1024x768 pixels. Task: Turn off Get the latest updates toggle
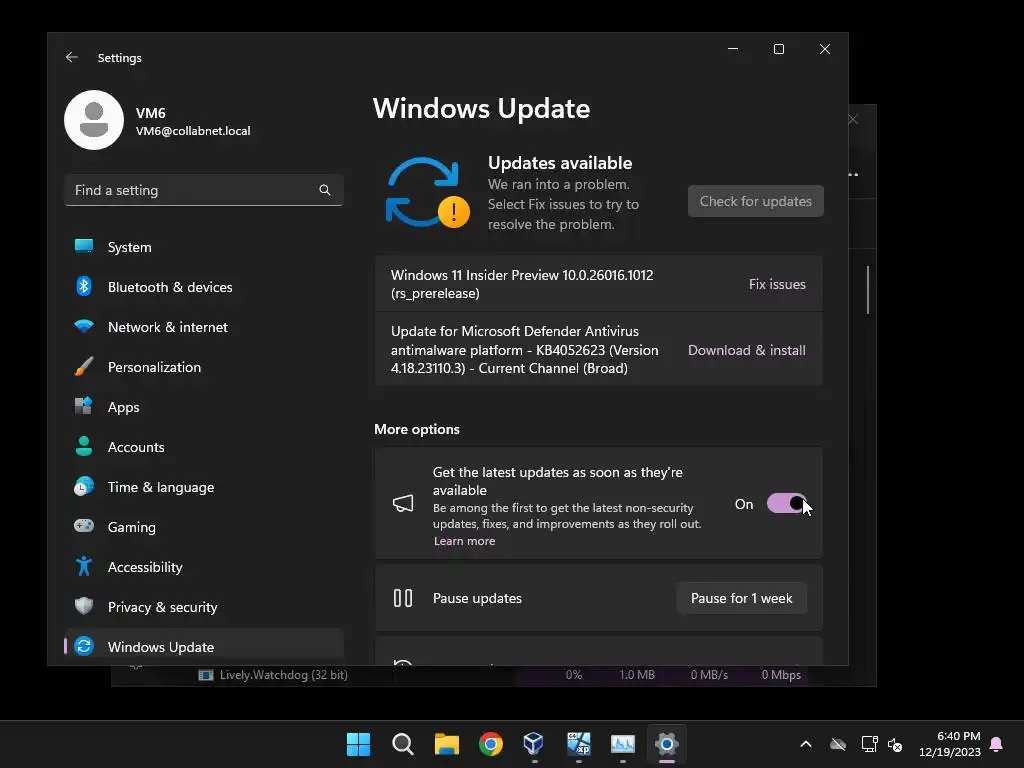[x=786, y=504]
